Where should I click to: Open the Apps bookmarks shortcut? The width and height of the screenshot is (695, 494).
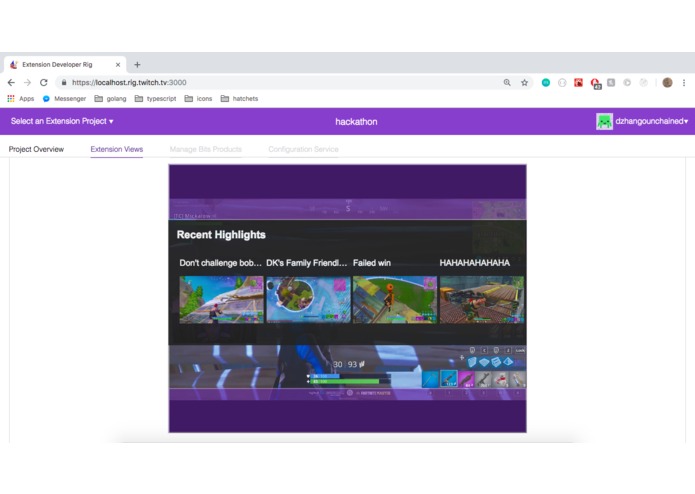(21, 98)
